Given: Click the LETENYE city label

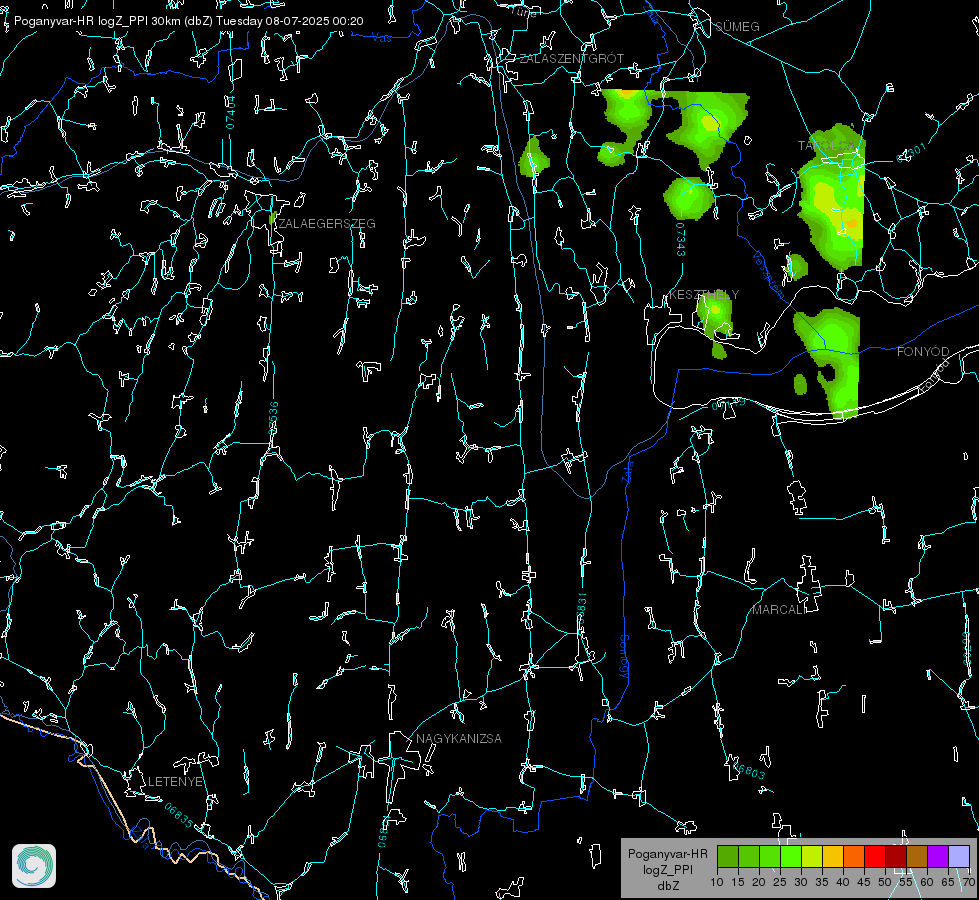Looking at the screenshot, I should [x=175, y=782].
